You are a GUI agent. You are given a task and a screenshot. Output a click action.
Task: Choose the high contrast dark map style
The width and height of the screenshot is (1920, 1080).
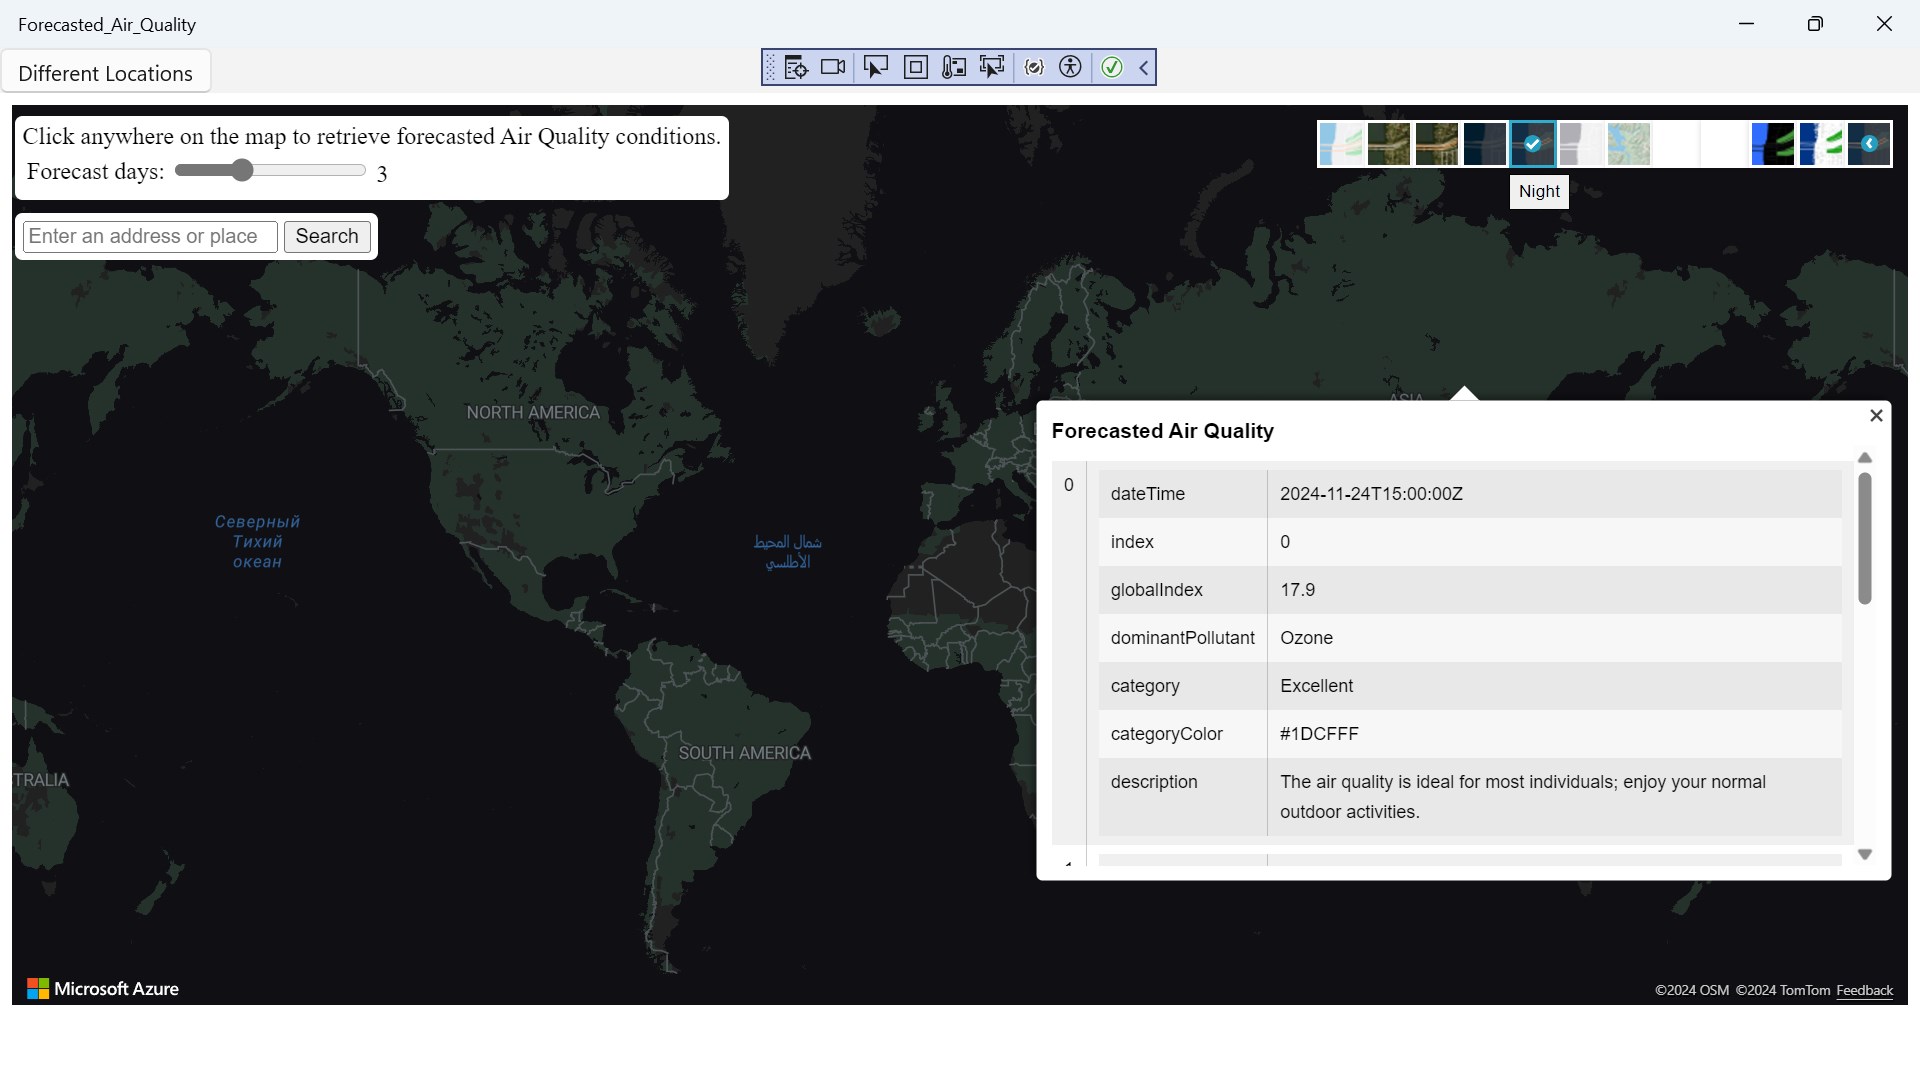click(1772, 144)
